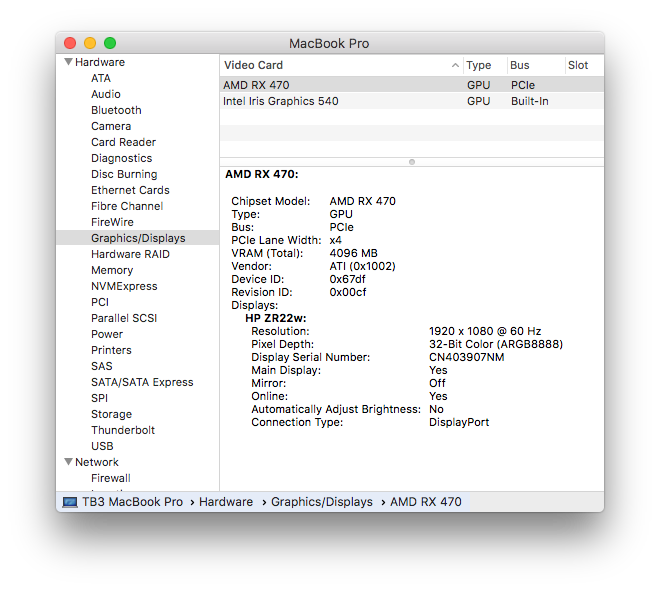The height and width of the screenshot is (592, 660).
Task: Select Disc Burning entry
Action: click(x=124, y=174)
